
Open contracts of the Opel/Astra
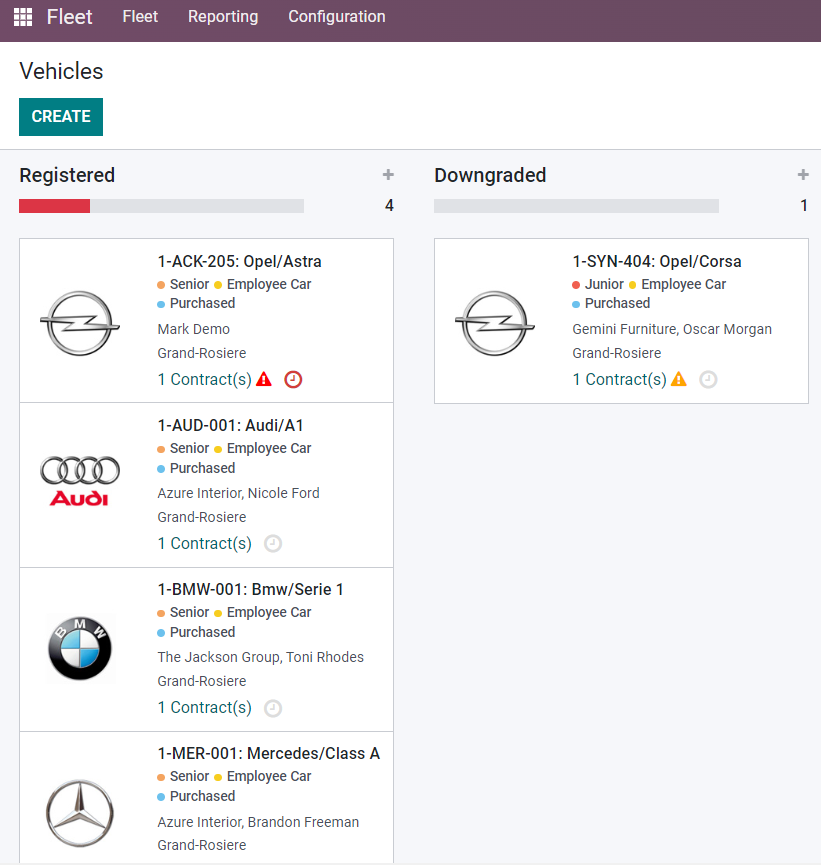point(204,380)
